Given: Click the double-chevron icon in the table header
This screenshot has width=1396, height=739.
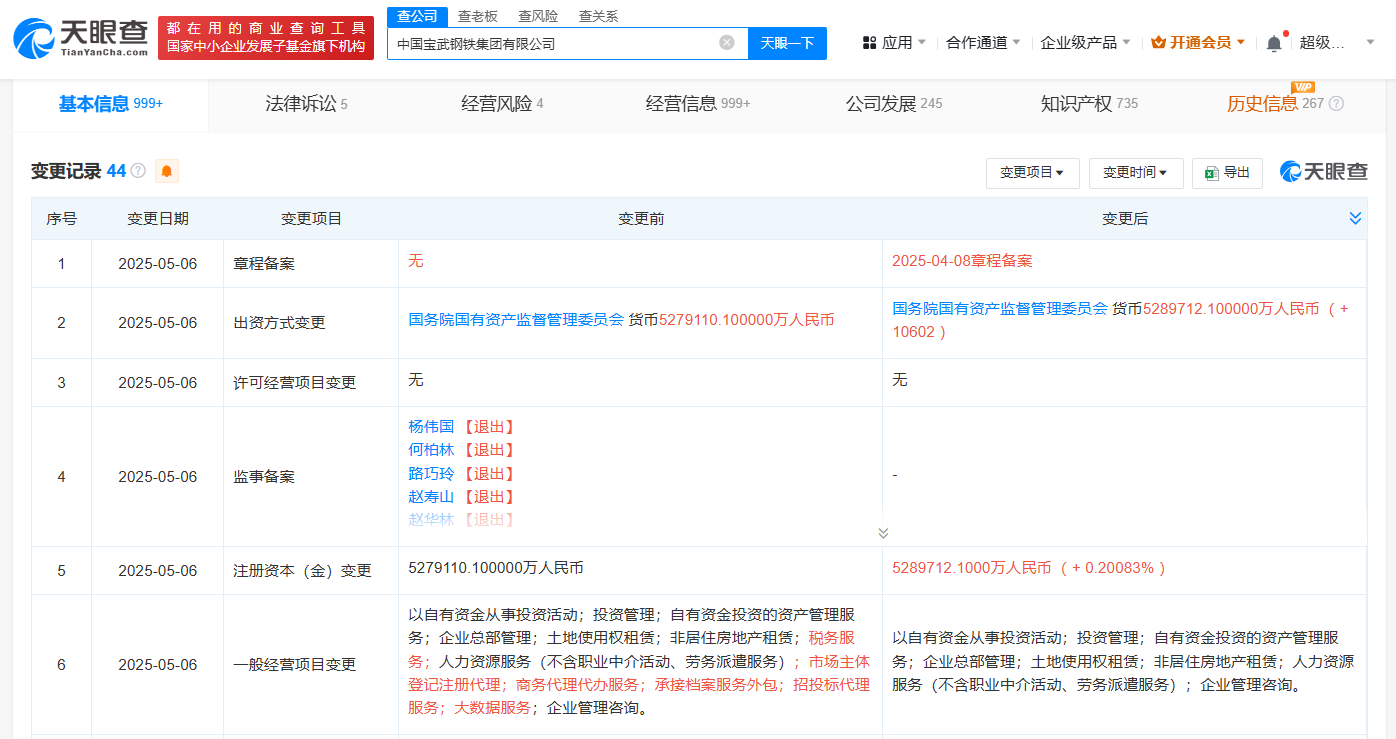Looking at the screenshot, I should click(x=1355, y=218).
